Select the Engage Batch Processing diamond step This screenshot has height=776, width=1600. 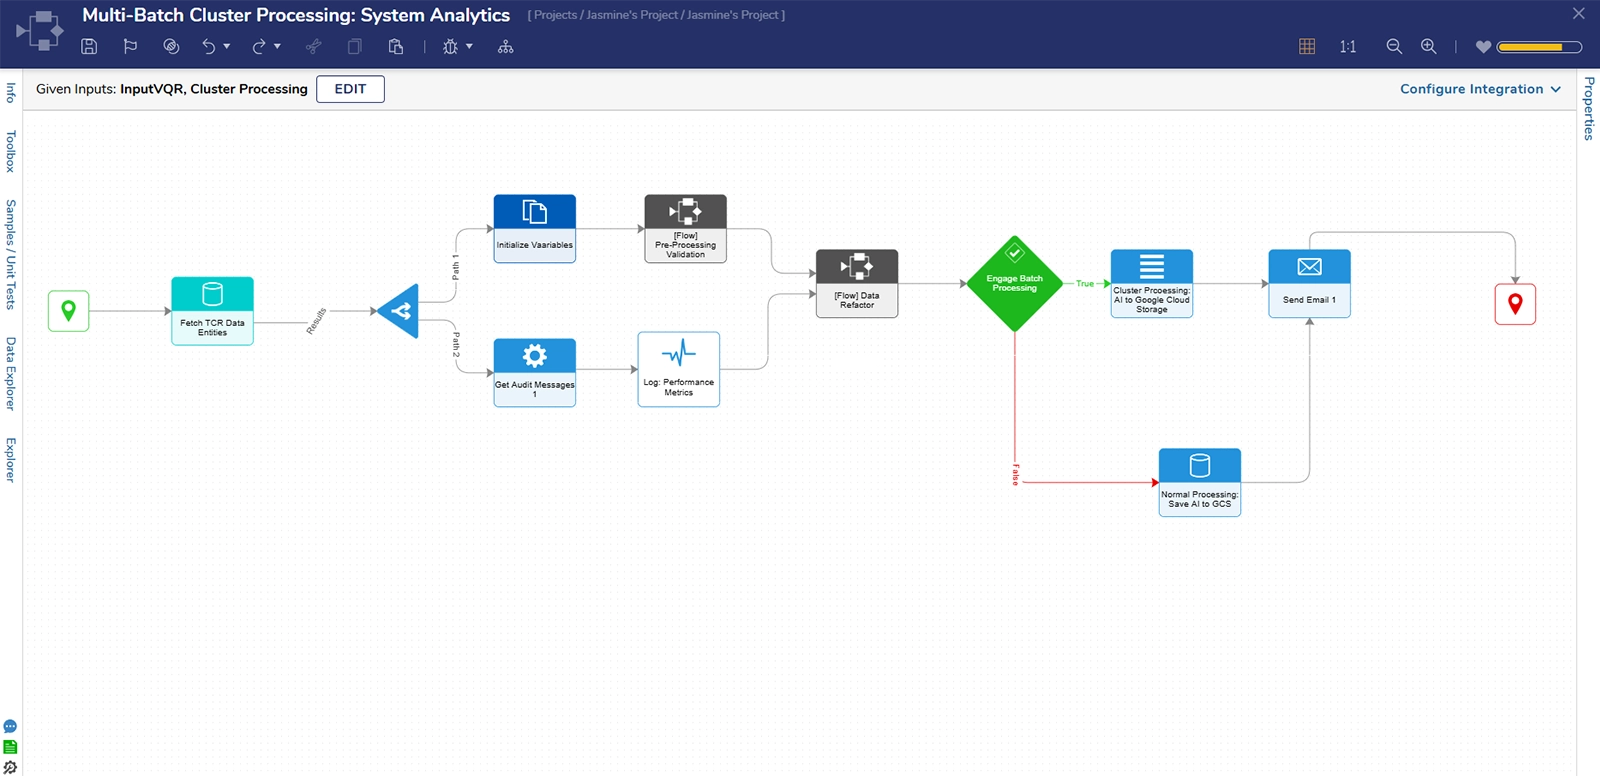pos(1014,284)
